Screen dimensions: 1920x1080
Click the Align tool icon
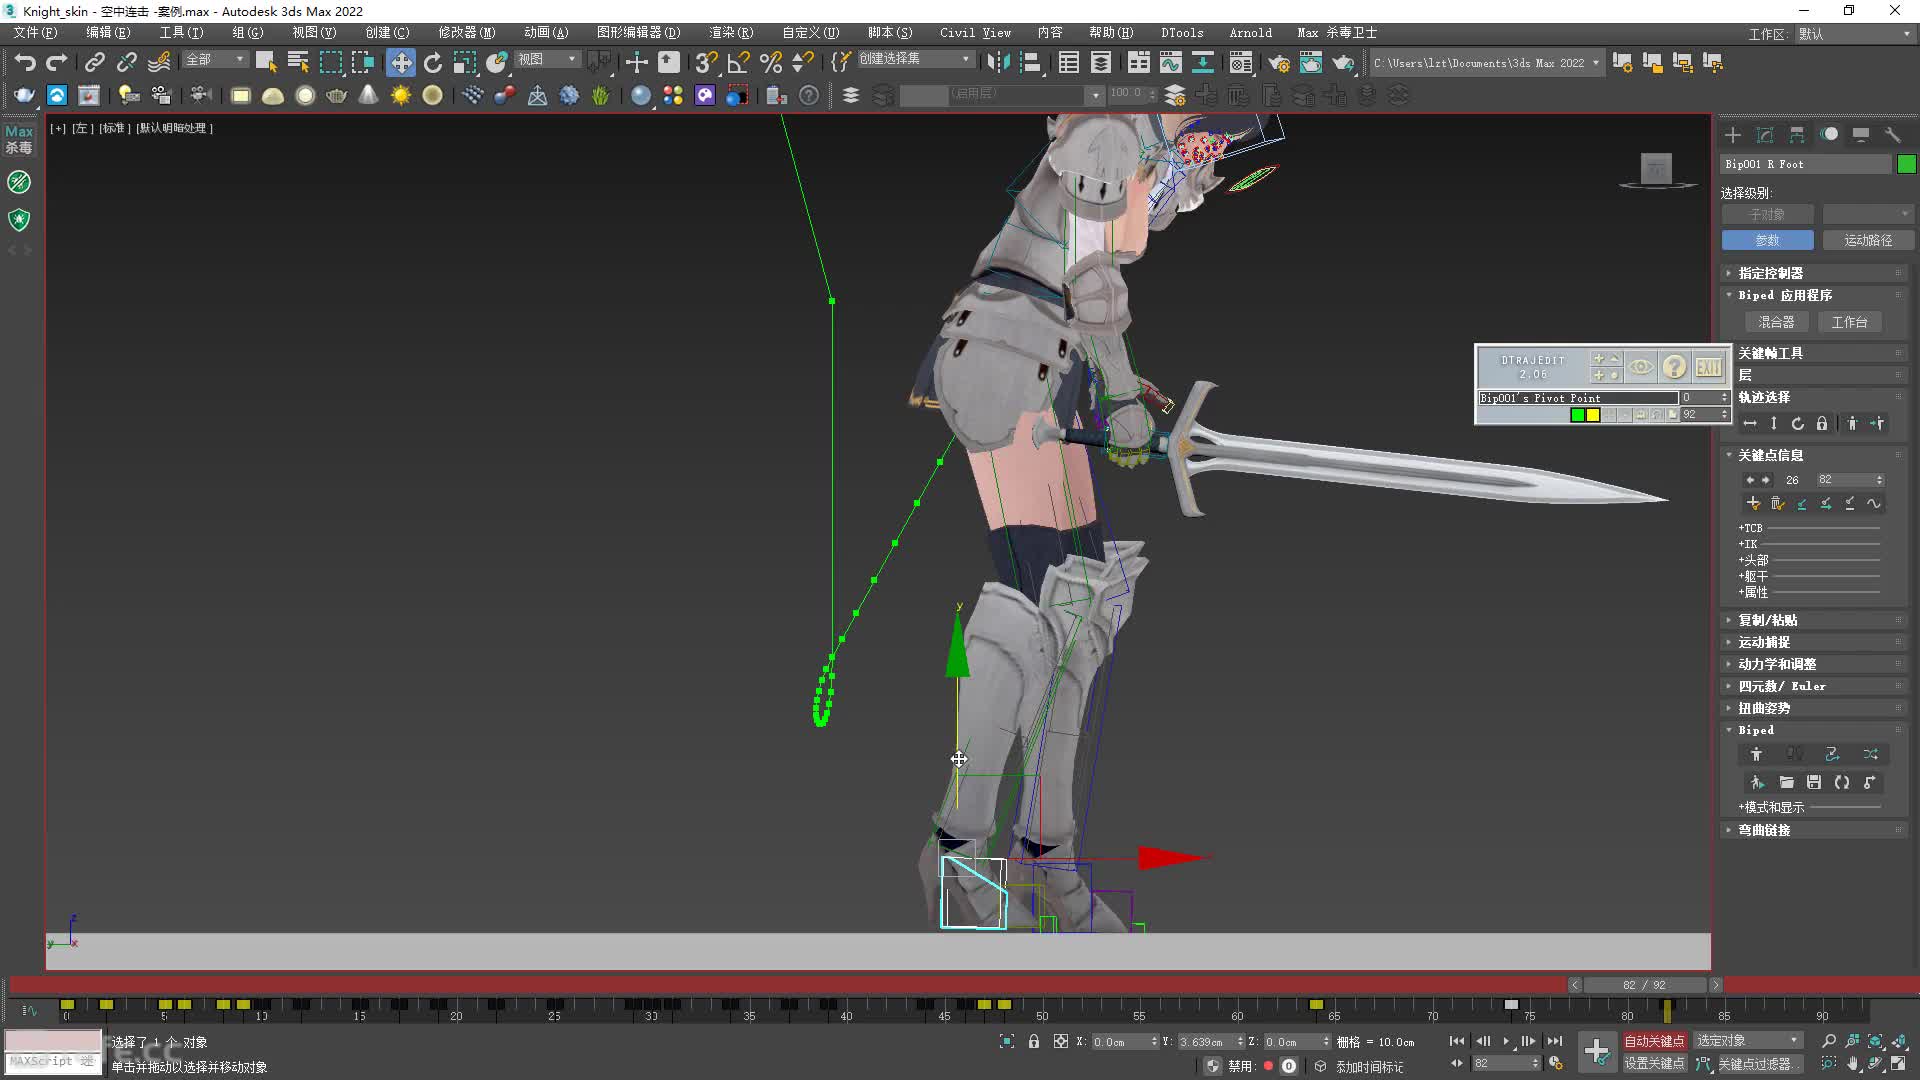tap(1030, 62)
